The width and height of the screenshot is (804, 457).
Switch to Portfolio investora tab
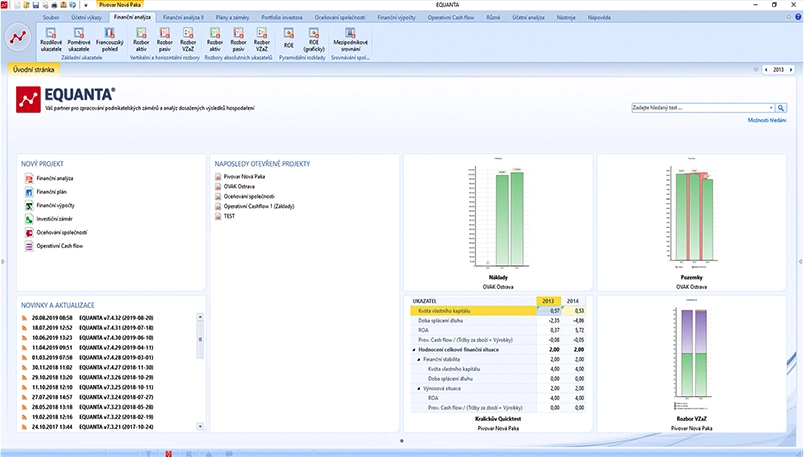coord(282,17)
